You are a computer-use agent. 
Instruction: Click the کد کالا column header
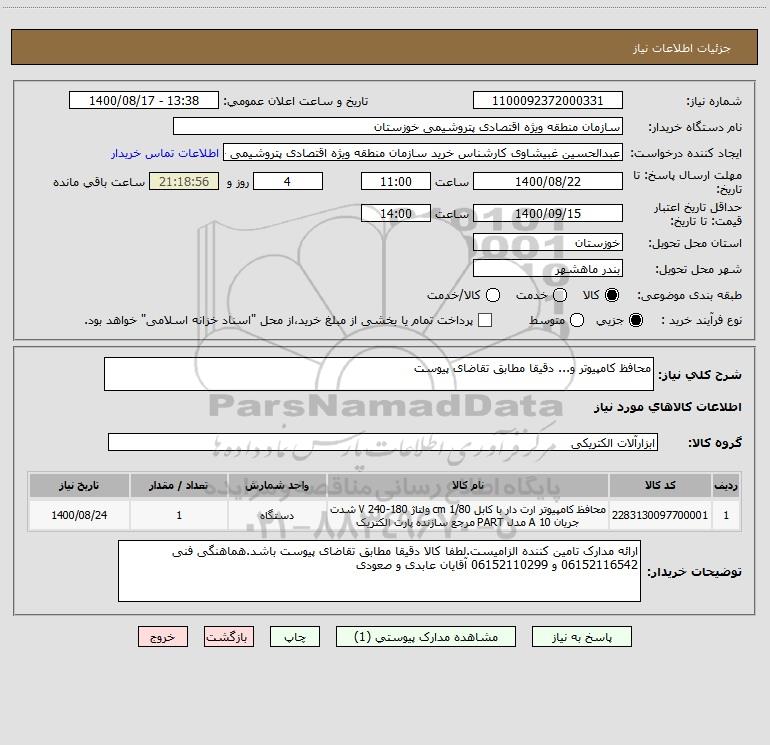tap(660, 485)
